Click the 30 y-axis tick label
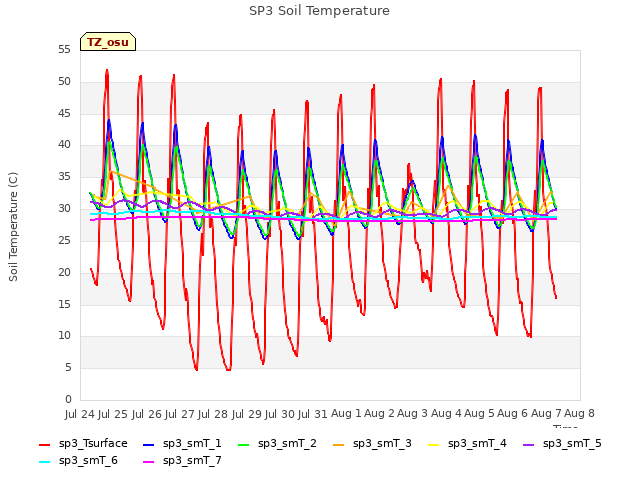This screenshot has width=640, height=480. click(64, 209)
